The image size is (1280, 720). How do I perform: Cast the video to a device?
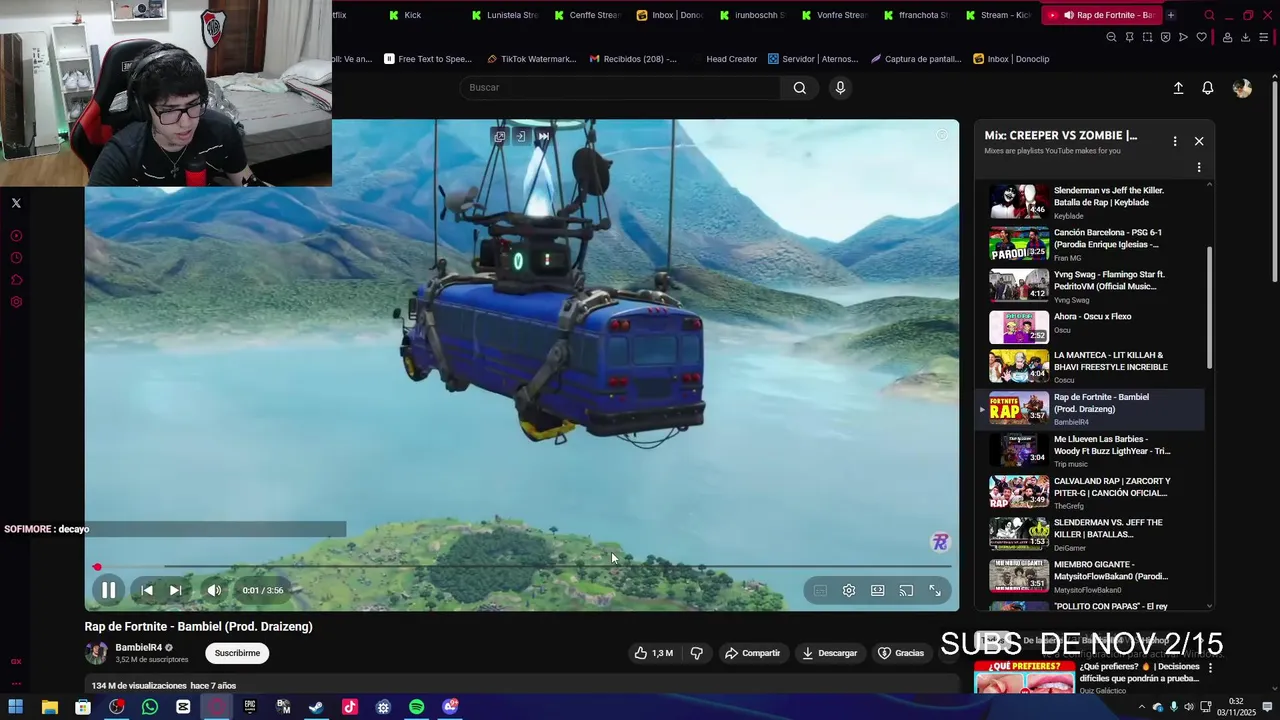click(x=906, y=590)
